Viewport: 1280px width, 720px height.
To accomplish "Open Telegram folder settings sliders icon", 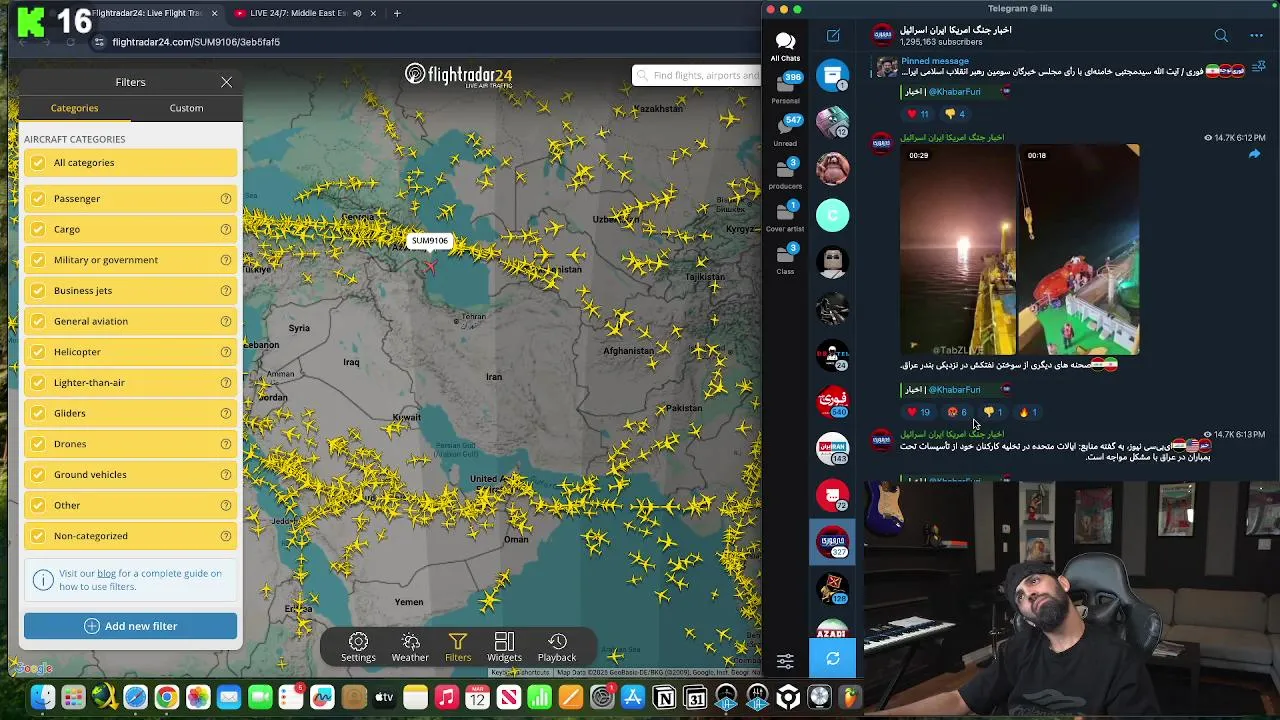I will tap(785, 661).
